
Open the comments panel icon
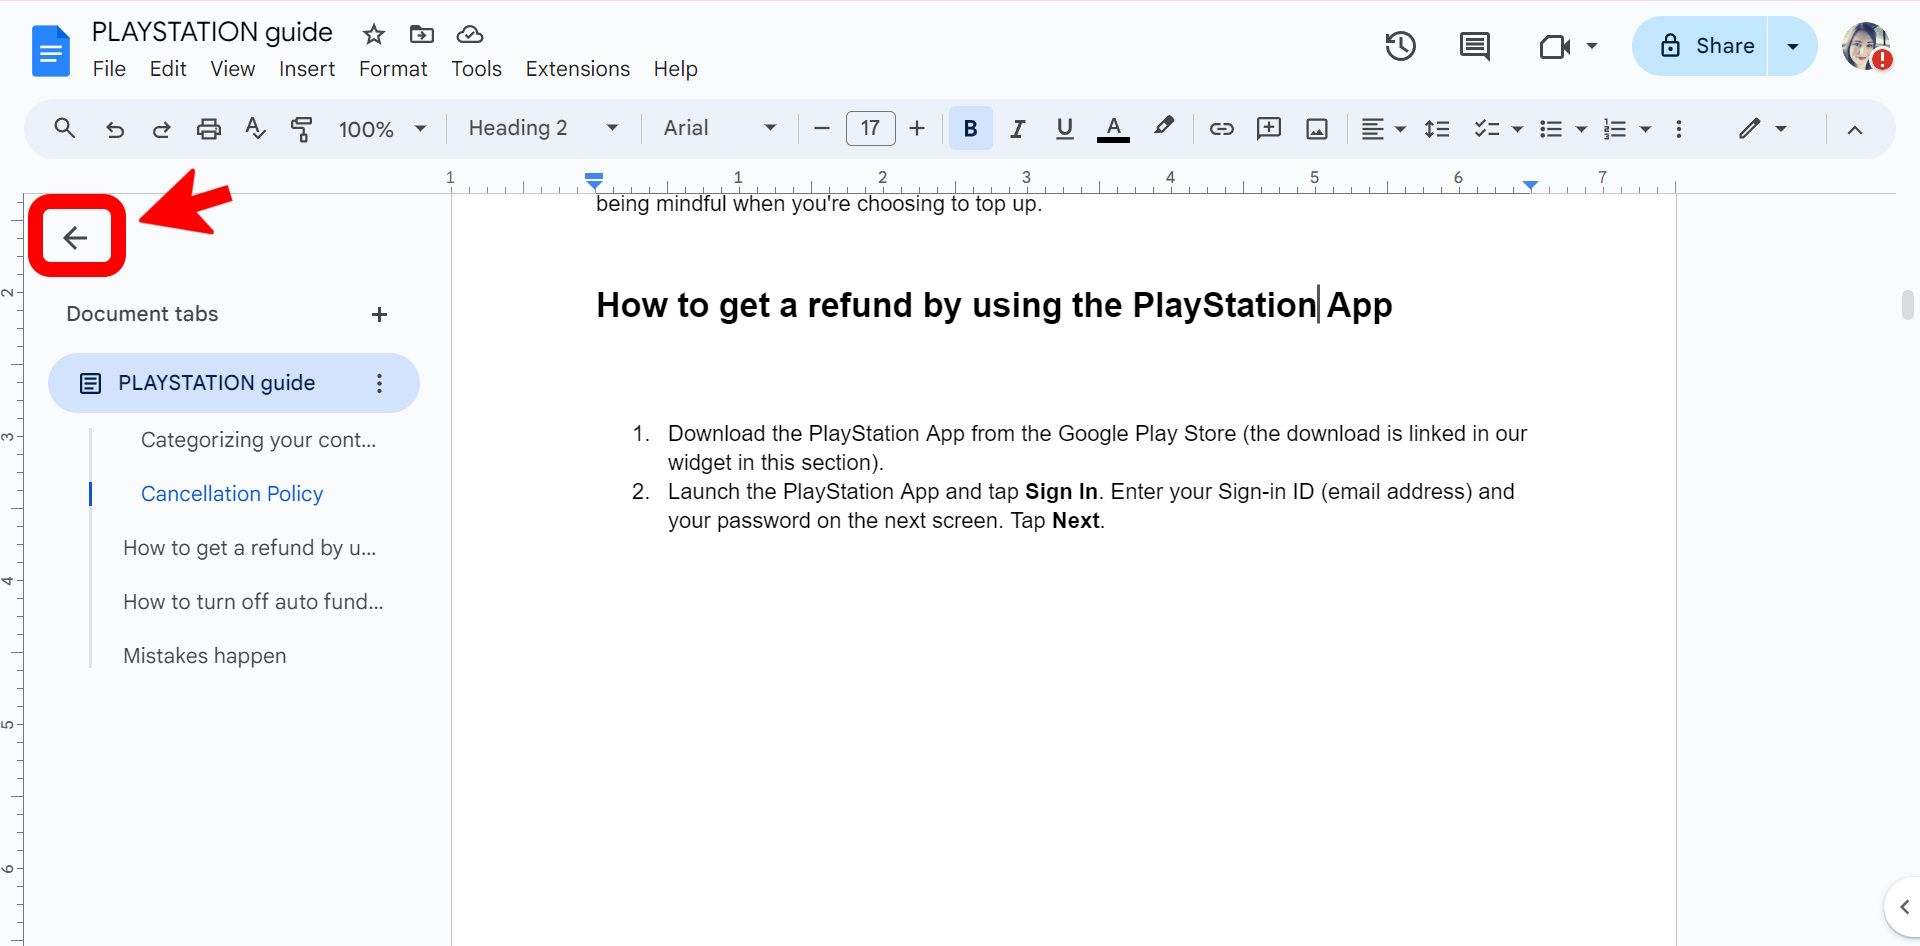(1474, 46)
